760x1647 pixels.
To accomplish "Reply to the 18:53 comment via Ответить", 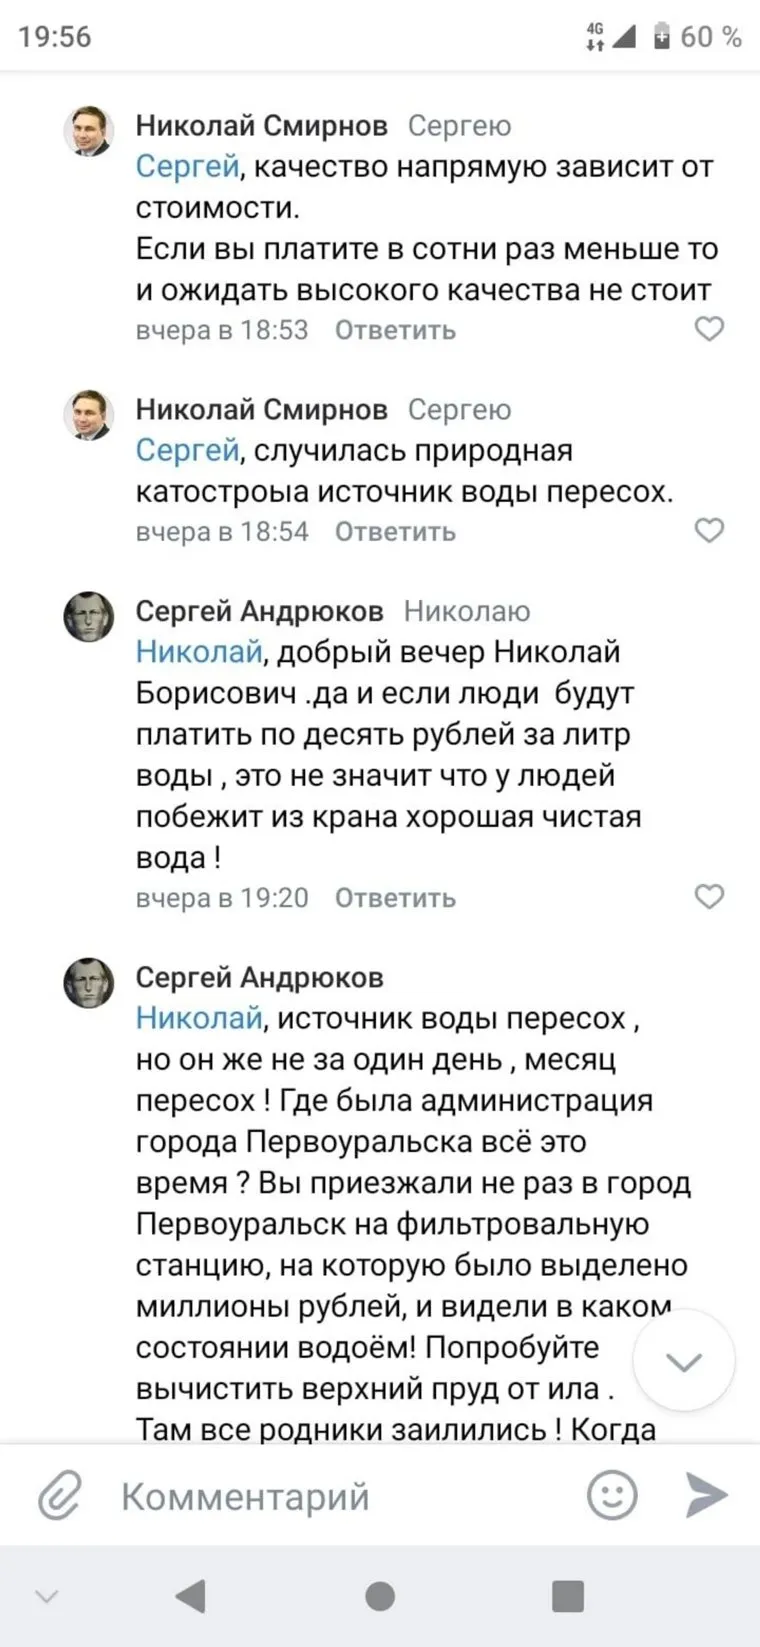I will (395, 330).
